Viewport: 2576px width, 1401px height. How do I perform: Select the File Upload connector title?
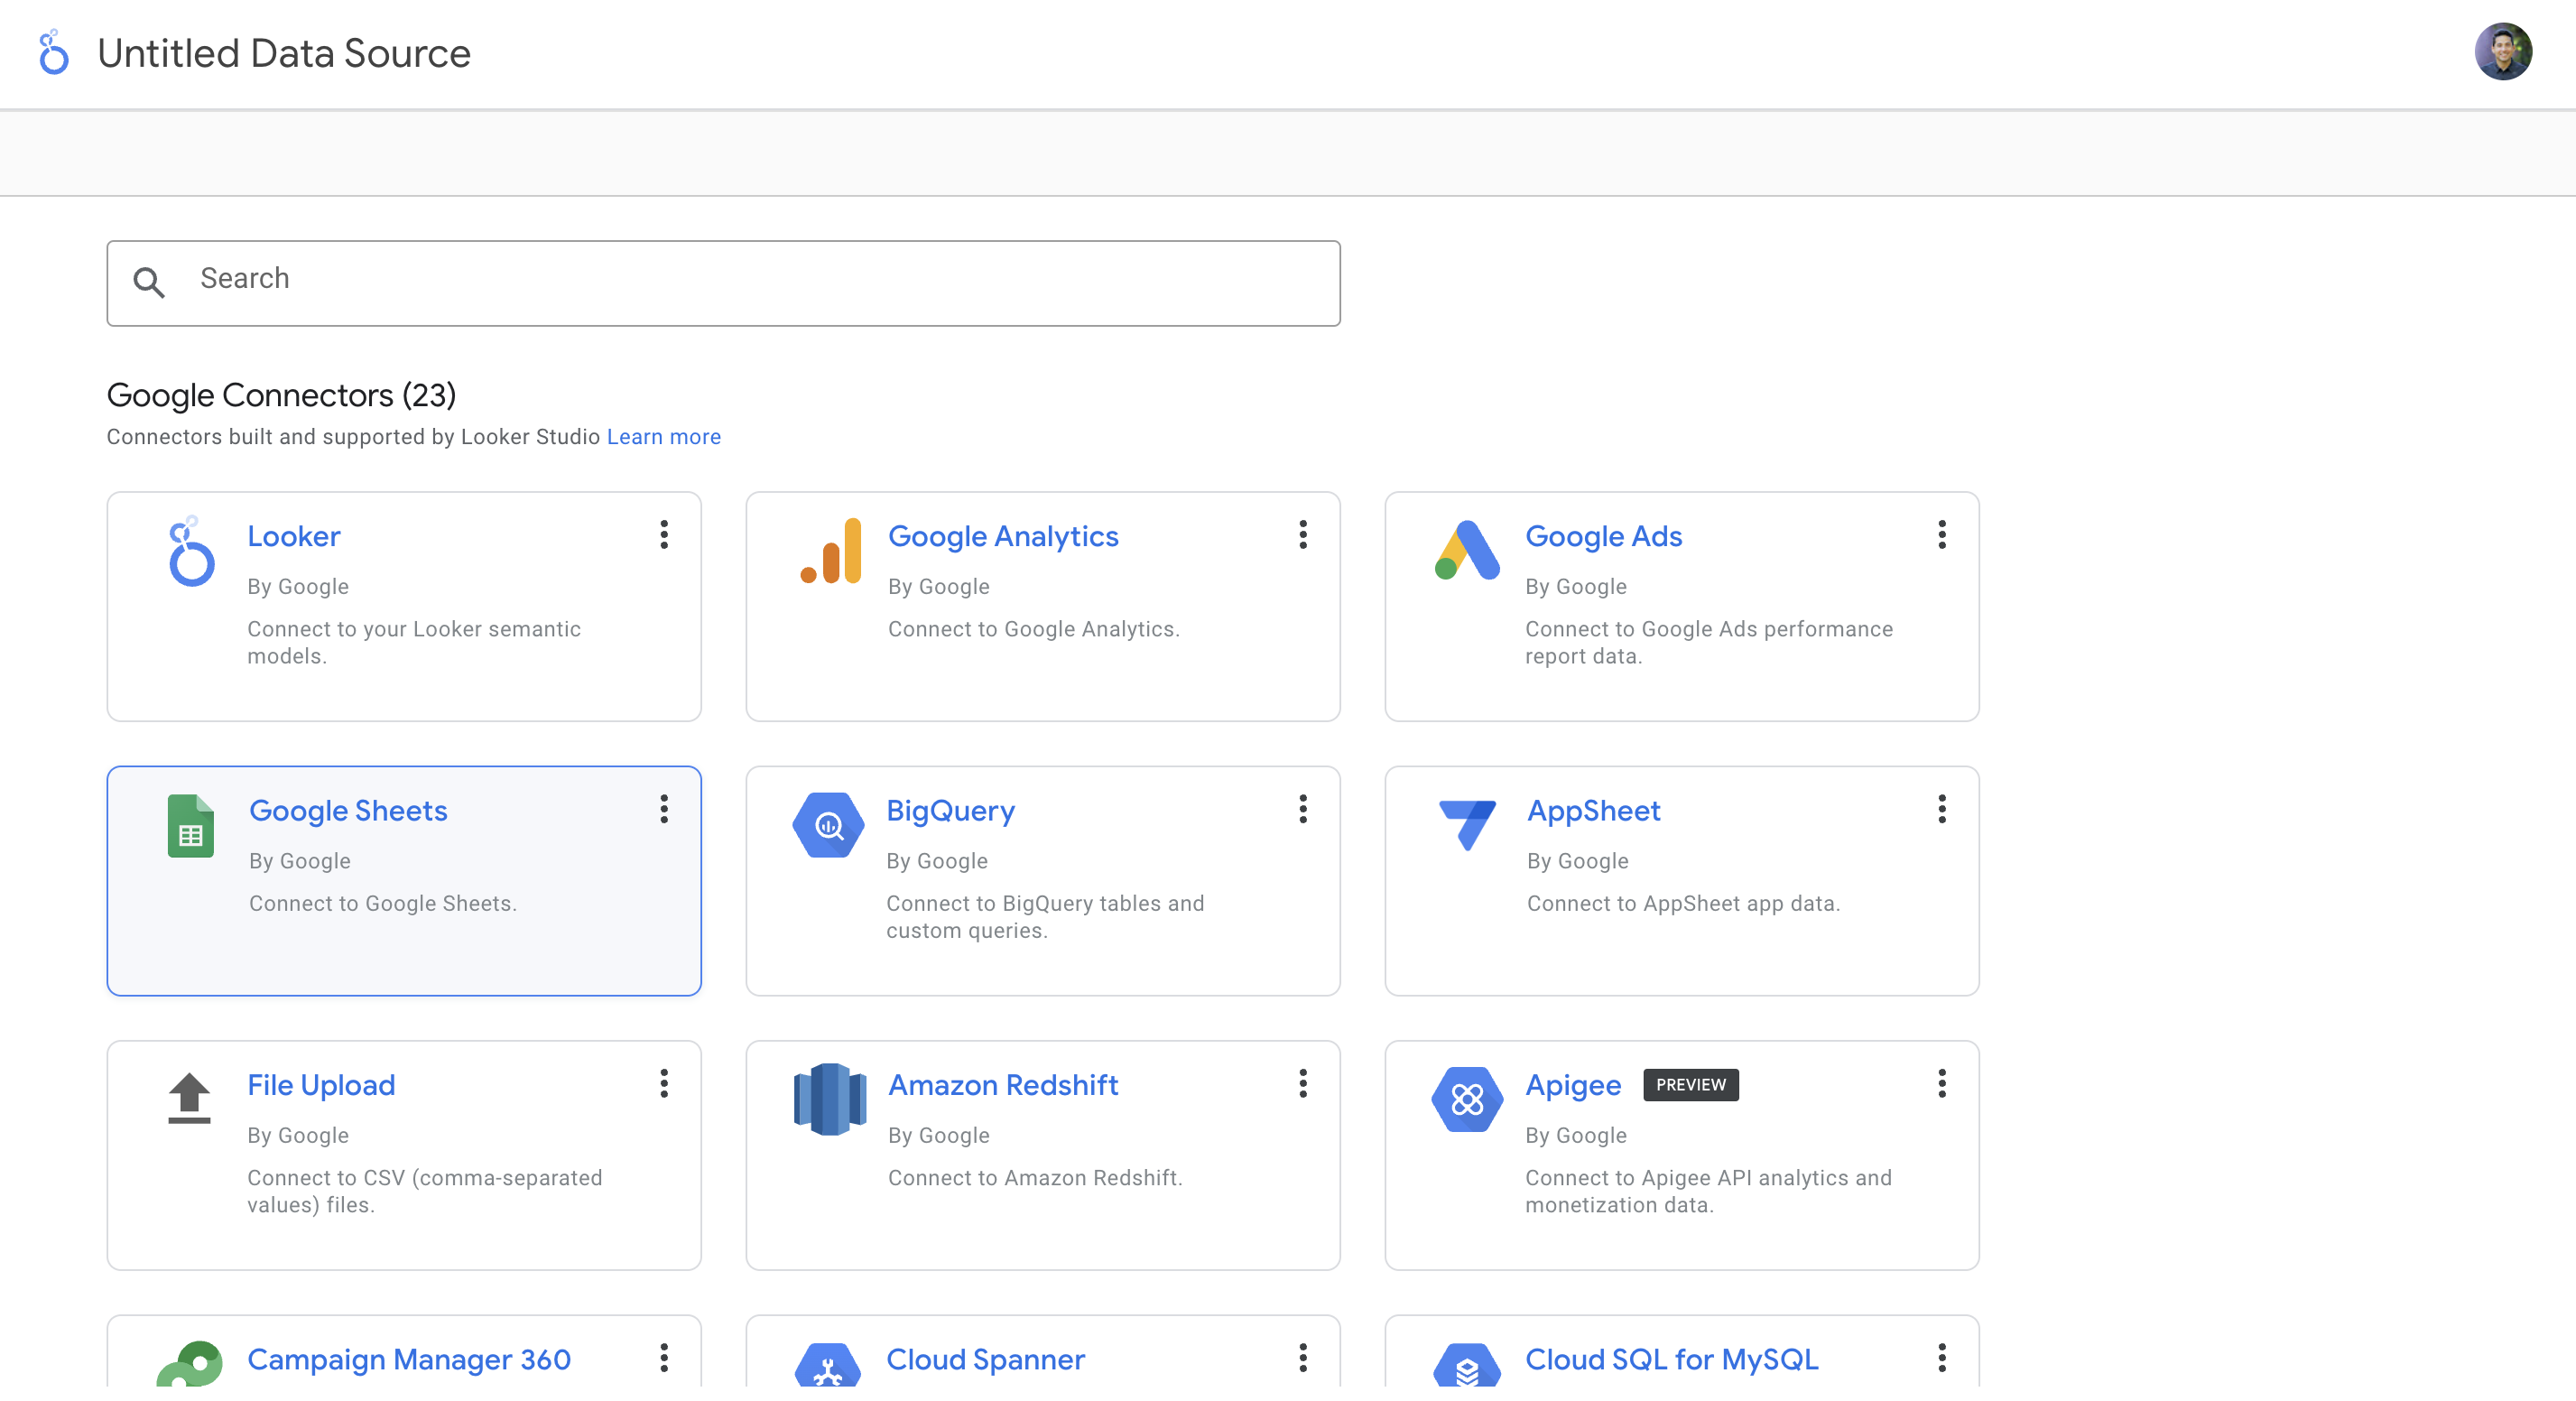tap(321, 1085)
